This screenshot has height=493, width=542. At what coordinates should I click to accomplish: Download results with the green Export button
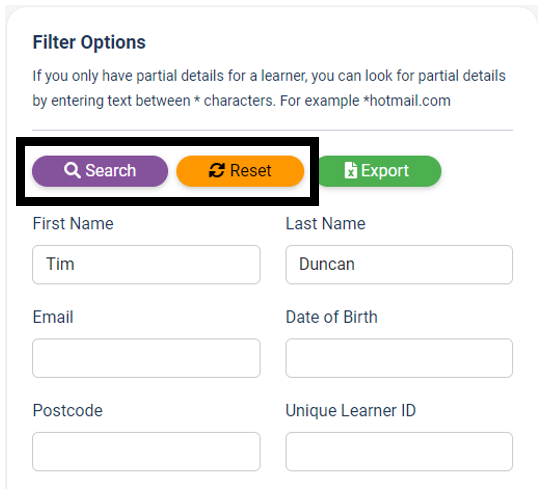[379, 171]
